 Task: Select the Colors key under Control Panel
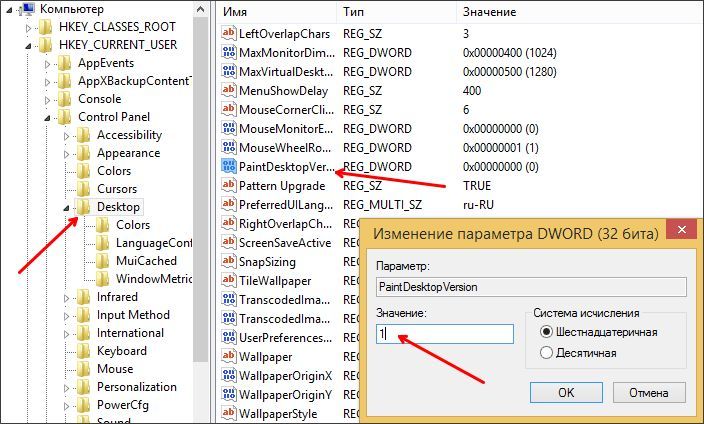pos(114,171)
